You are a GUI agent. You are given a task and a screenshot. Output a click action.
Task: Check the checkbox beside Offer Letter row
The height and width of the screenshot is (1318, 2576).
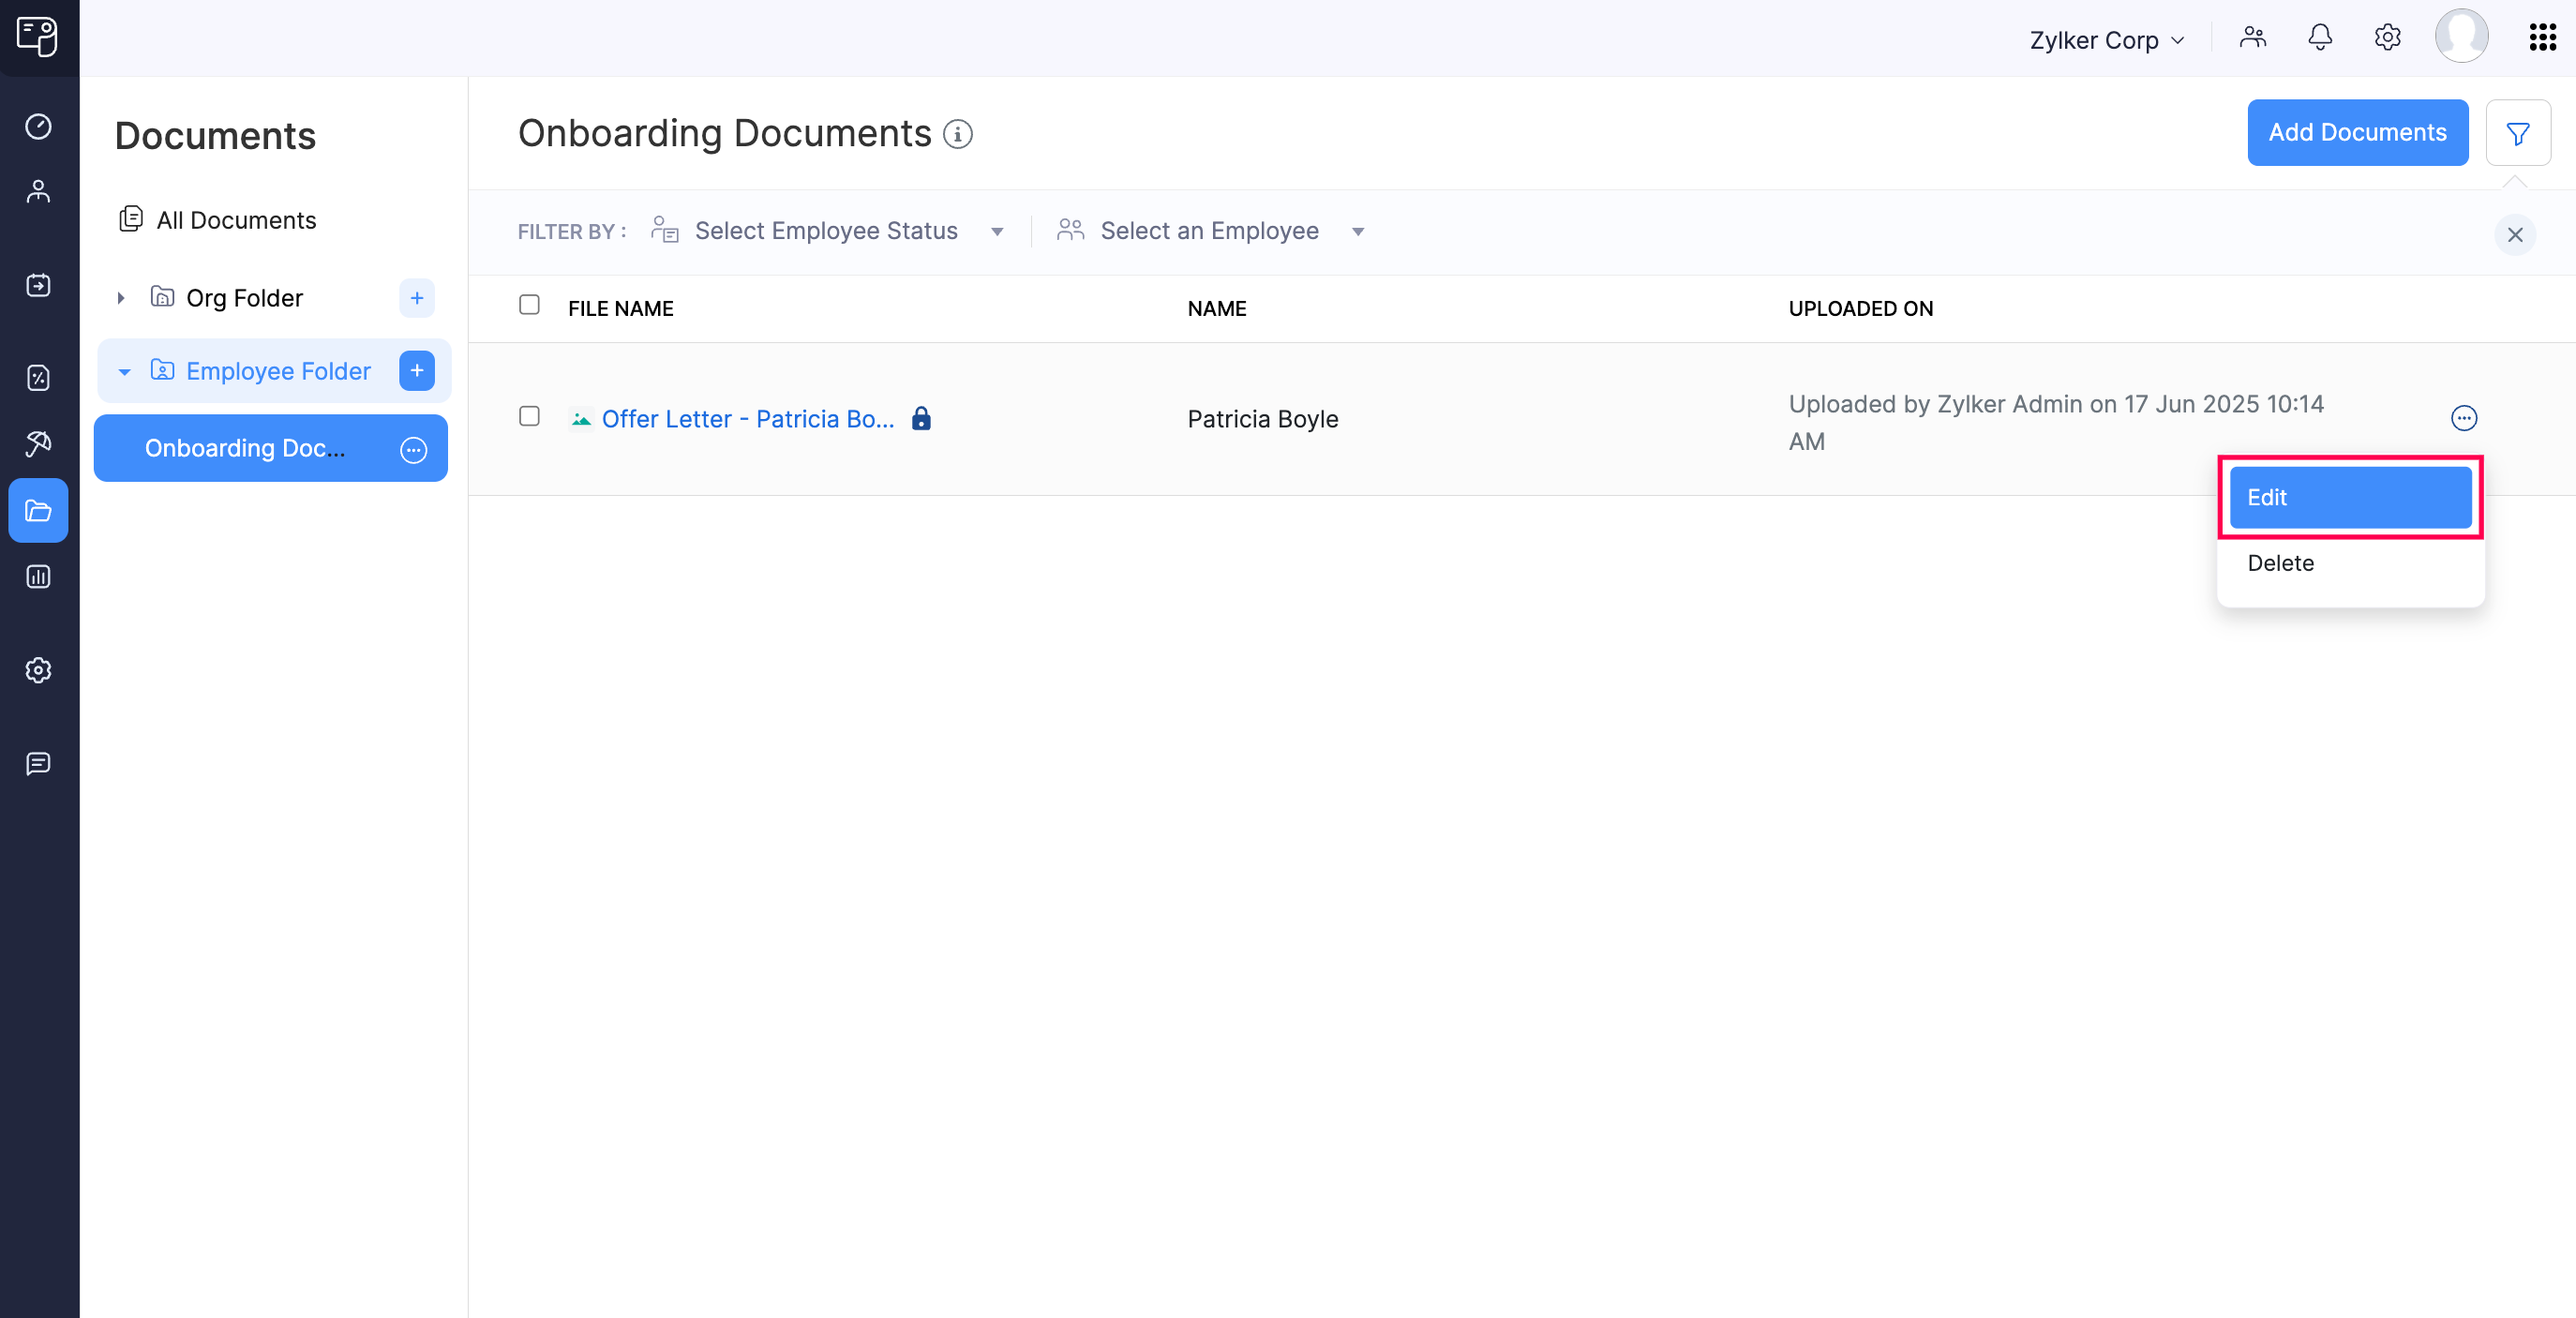(x=530, y=418)
